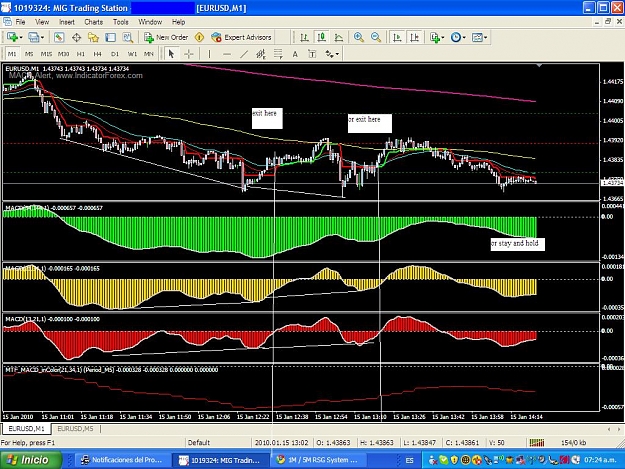Open the Tools menu
This screenshot has width=625, height=469.
point(120,22)
